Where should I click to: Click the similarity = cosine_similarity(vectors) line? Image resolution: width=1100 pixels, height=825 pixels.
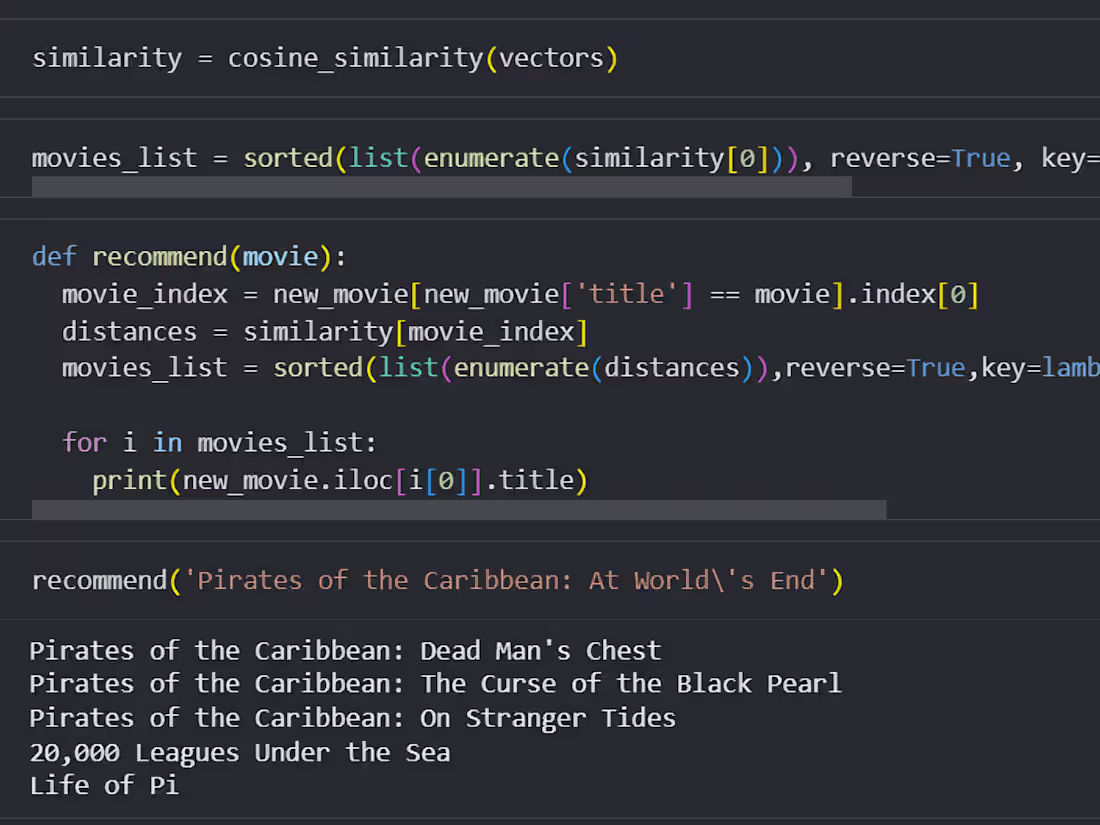click(x=325, y=58)
